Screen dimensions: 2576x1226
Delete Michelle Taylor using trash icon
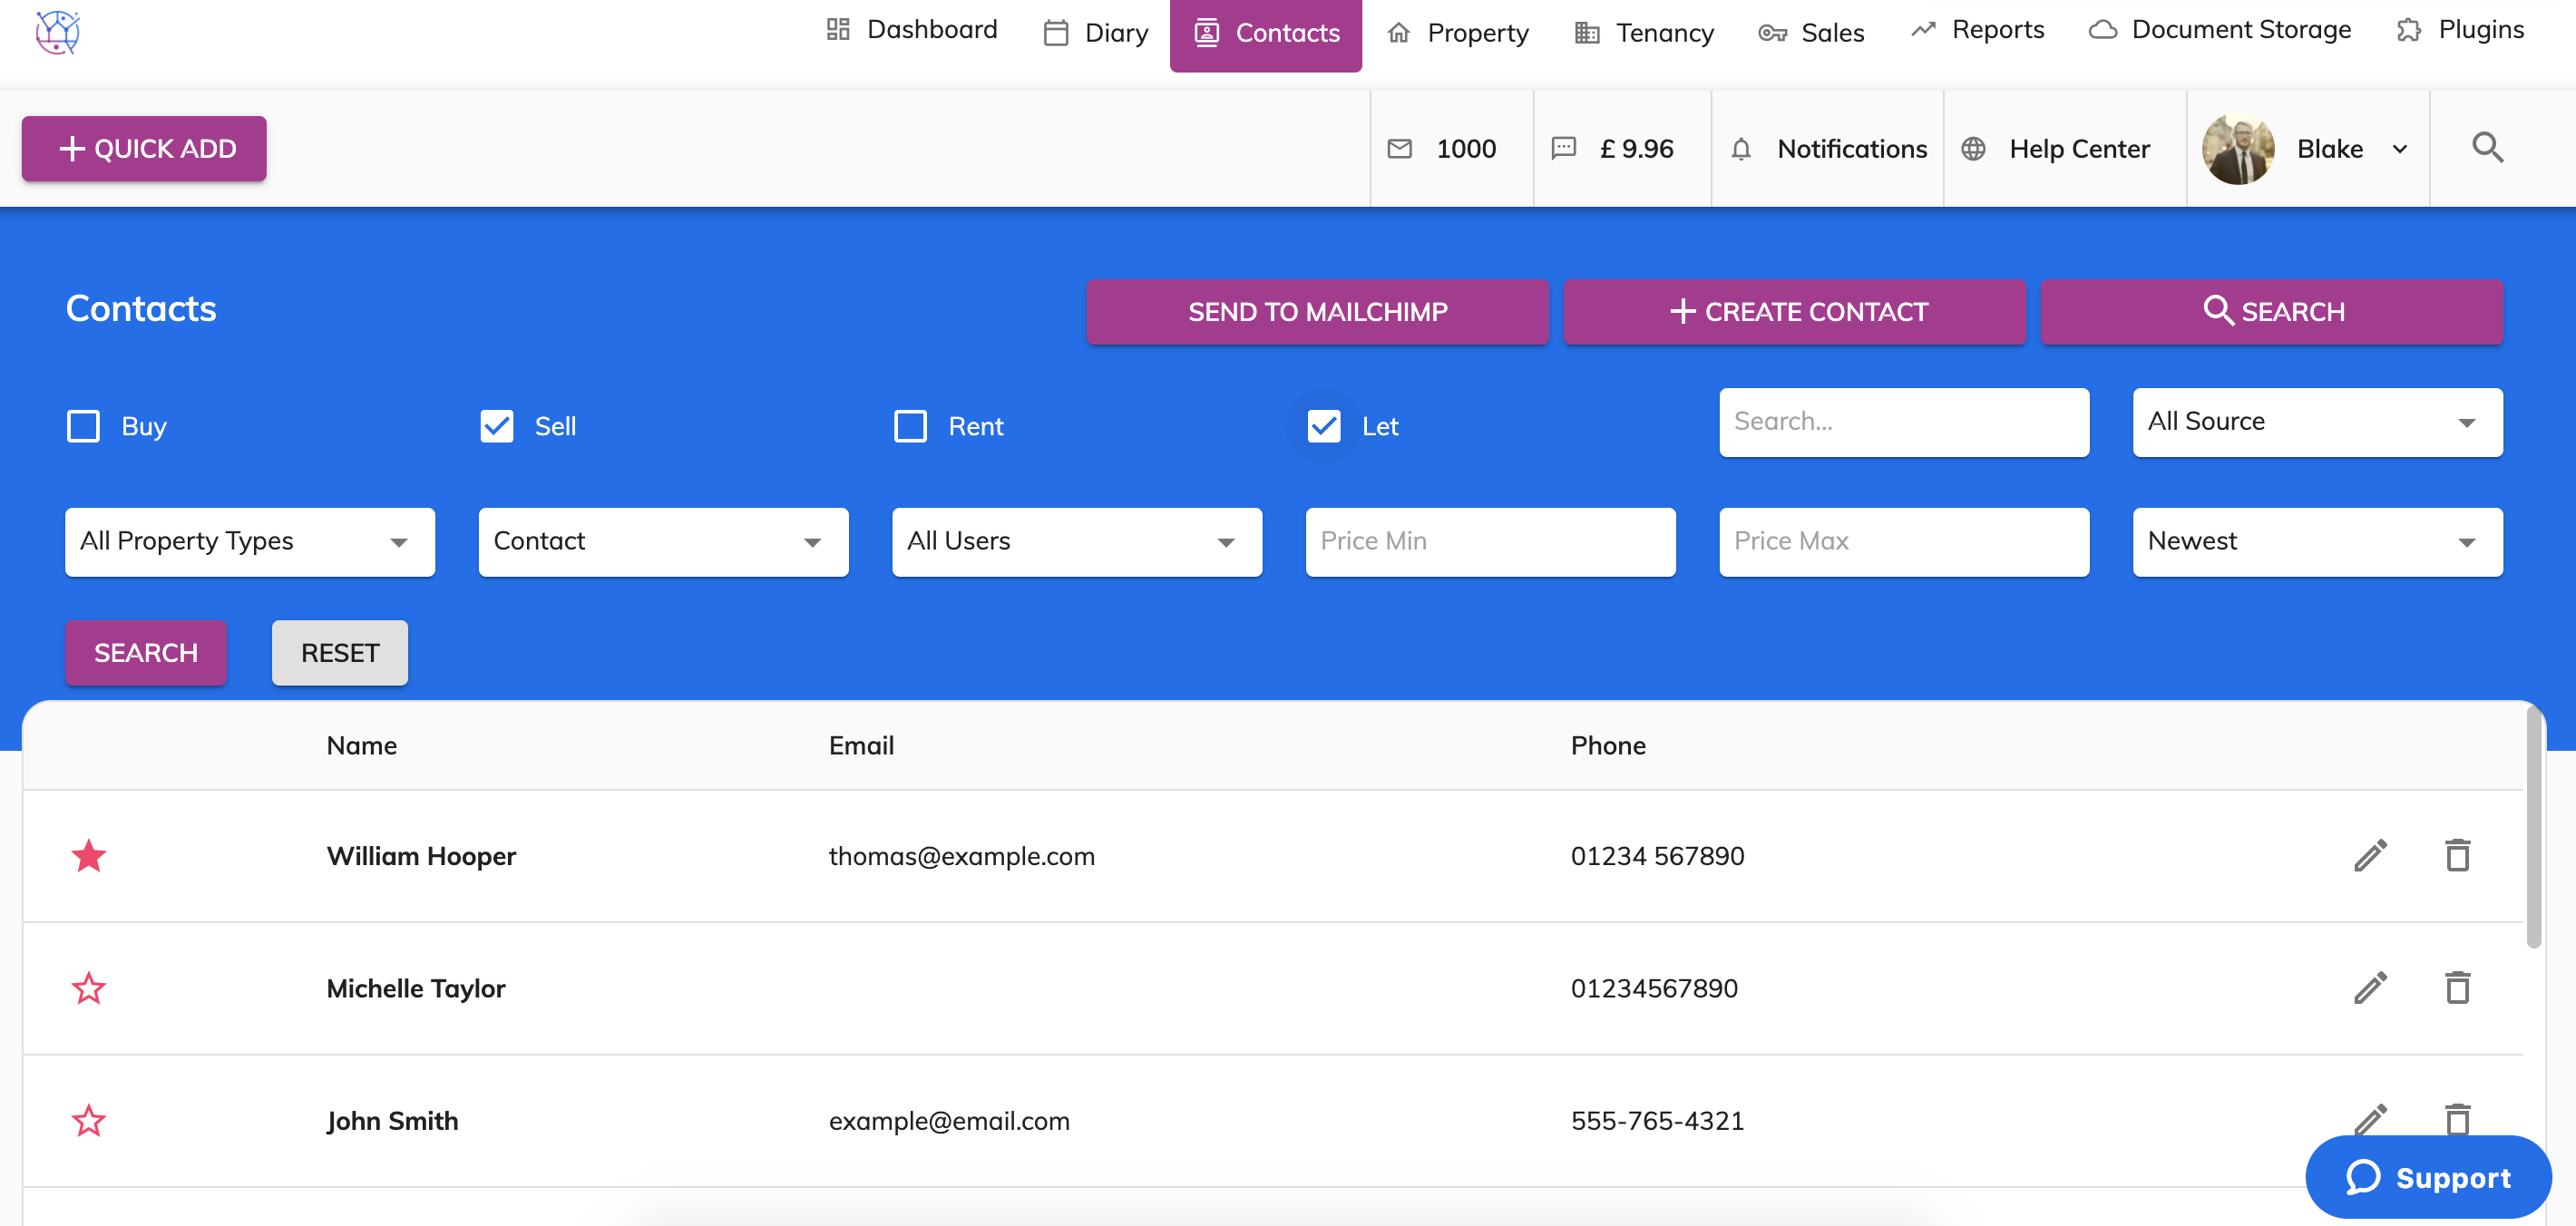pos(2457,988)
